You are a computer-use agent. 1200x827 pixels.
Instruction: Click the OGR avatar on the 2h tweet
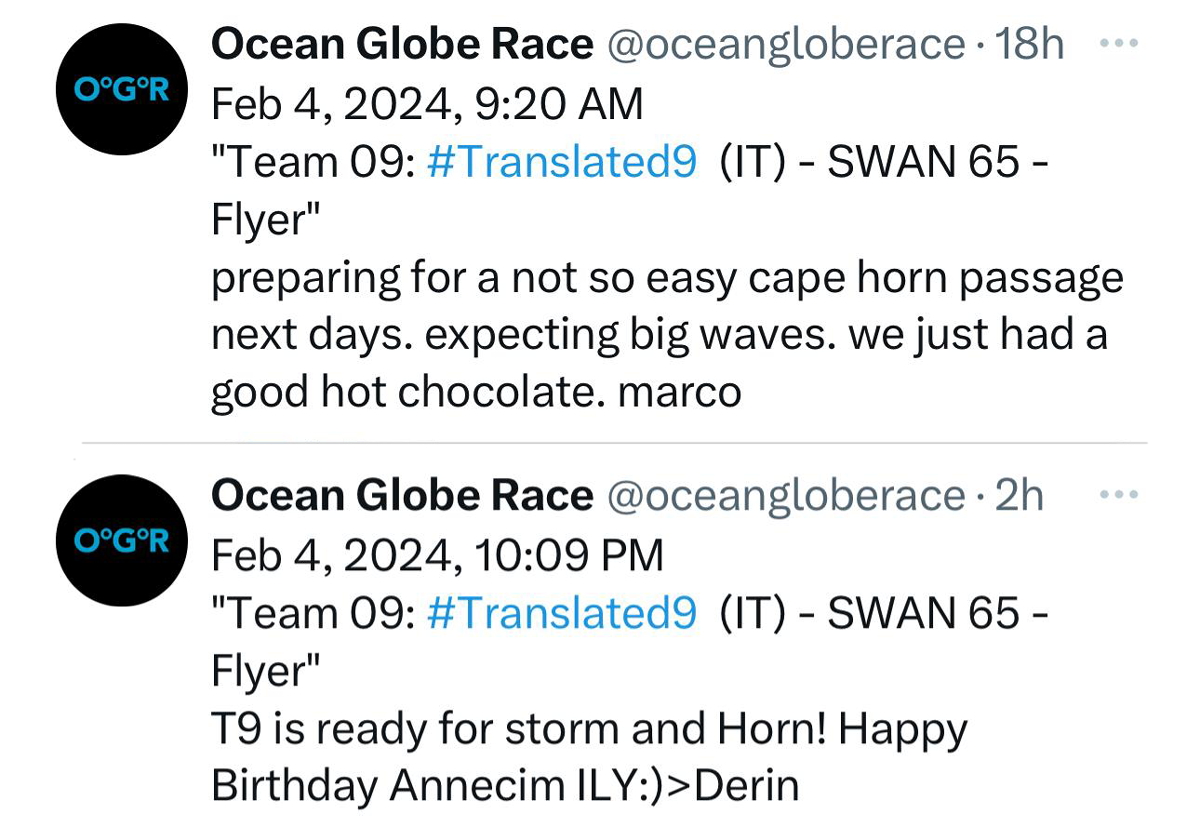tap(122, 540)
